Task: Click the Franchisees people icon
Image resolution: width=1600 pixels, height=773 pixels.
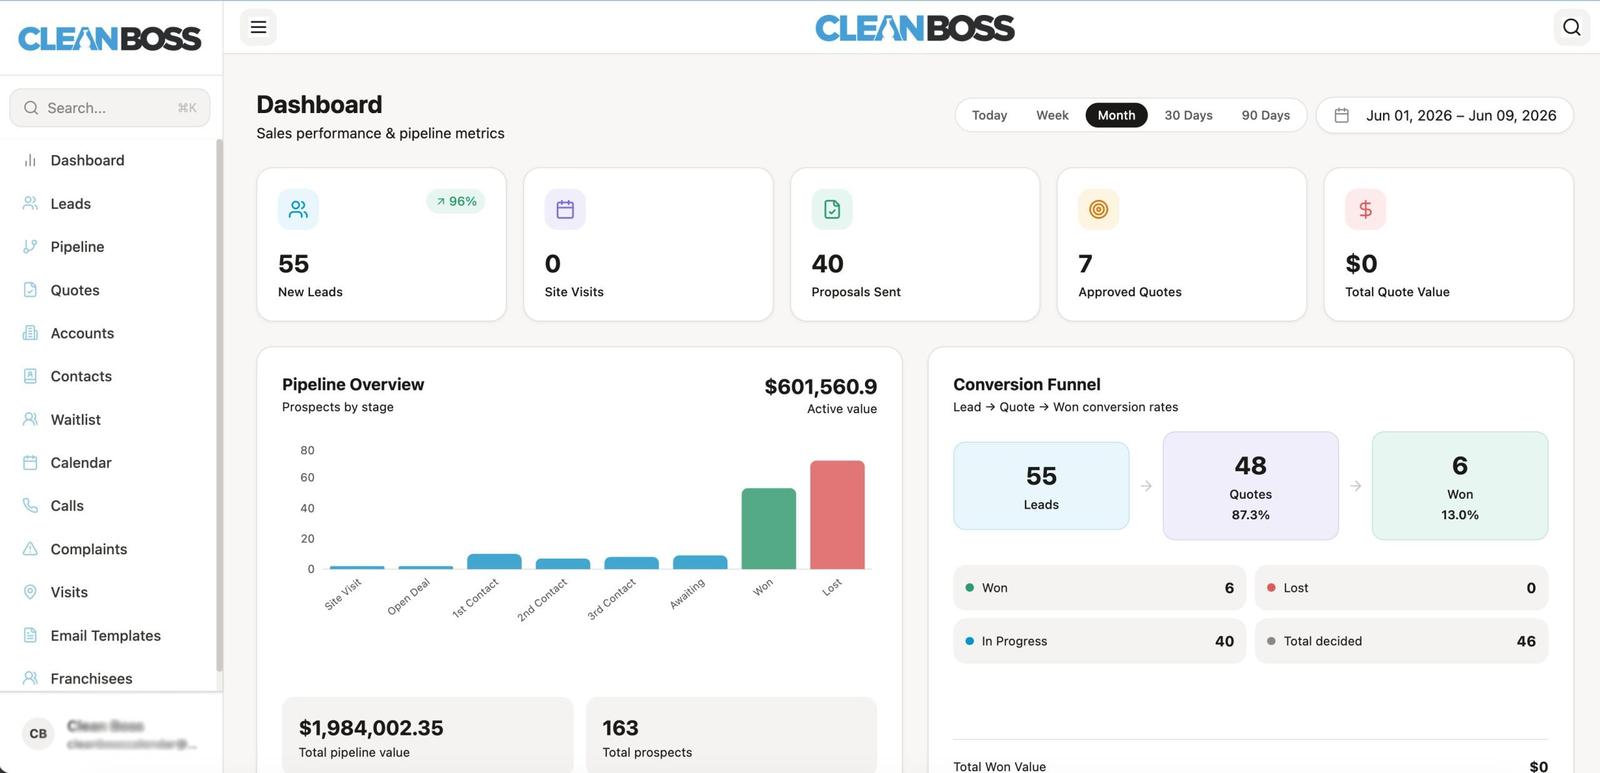Action: pyautogui.click(x=30, y=678)
